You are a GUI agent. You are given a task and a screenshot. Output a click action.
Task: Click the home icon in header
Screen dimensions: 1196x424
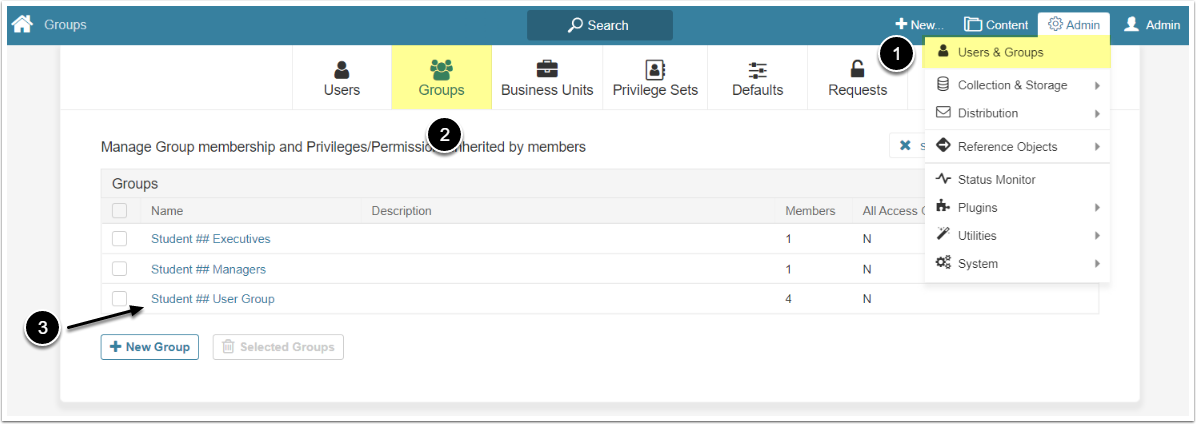point(22,24)
